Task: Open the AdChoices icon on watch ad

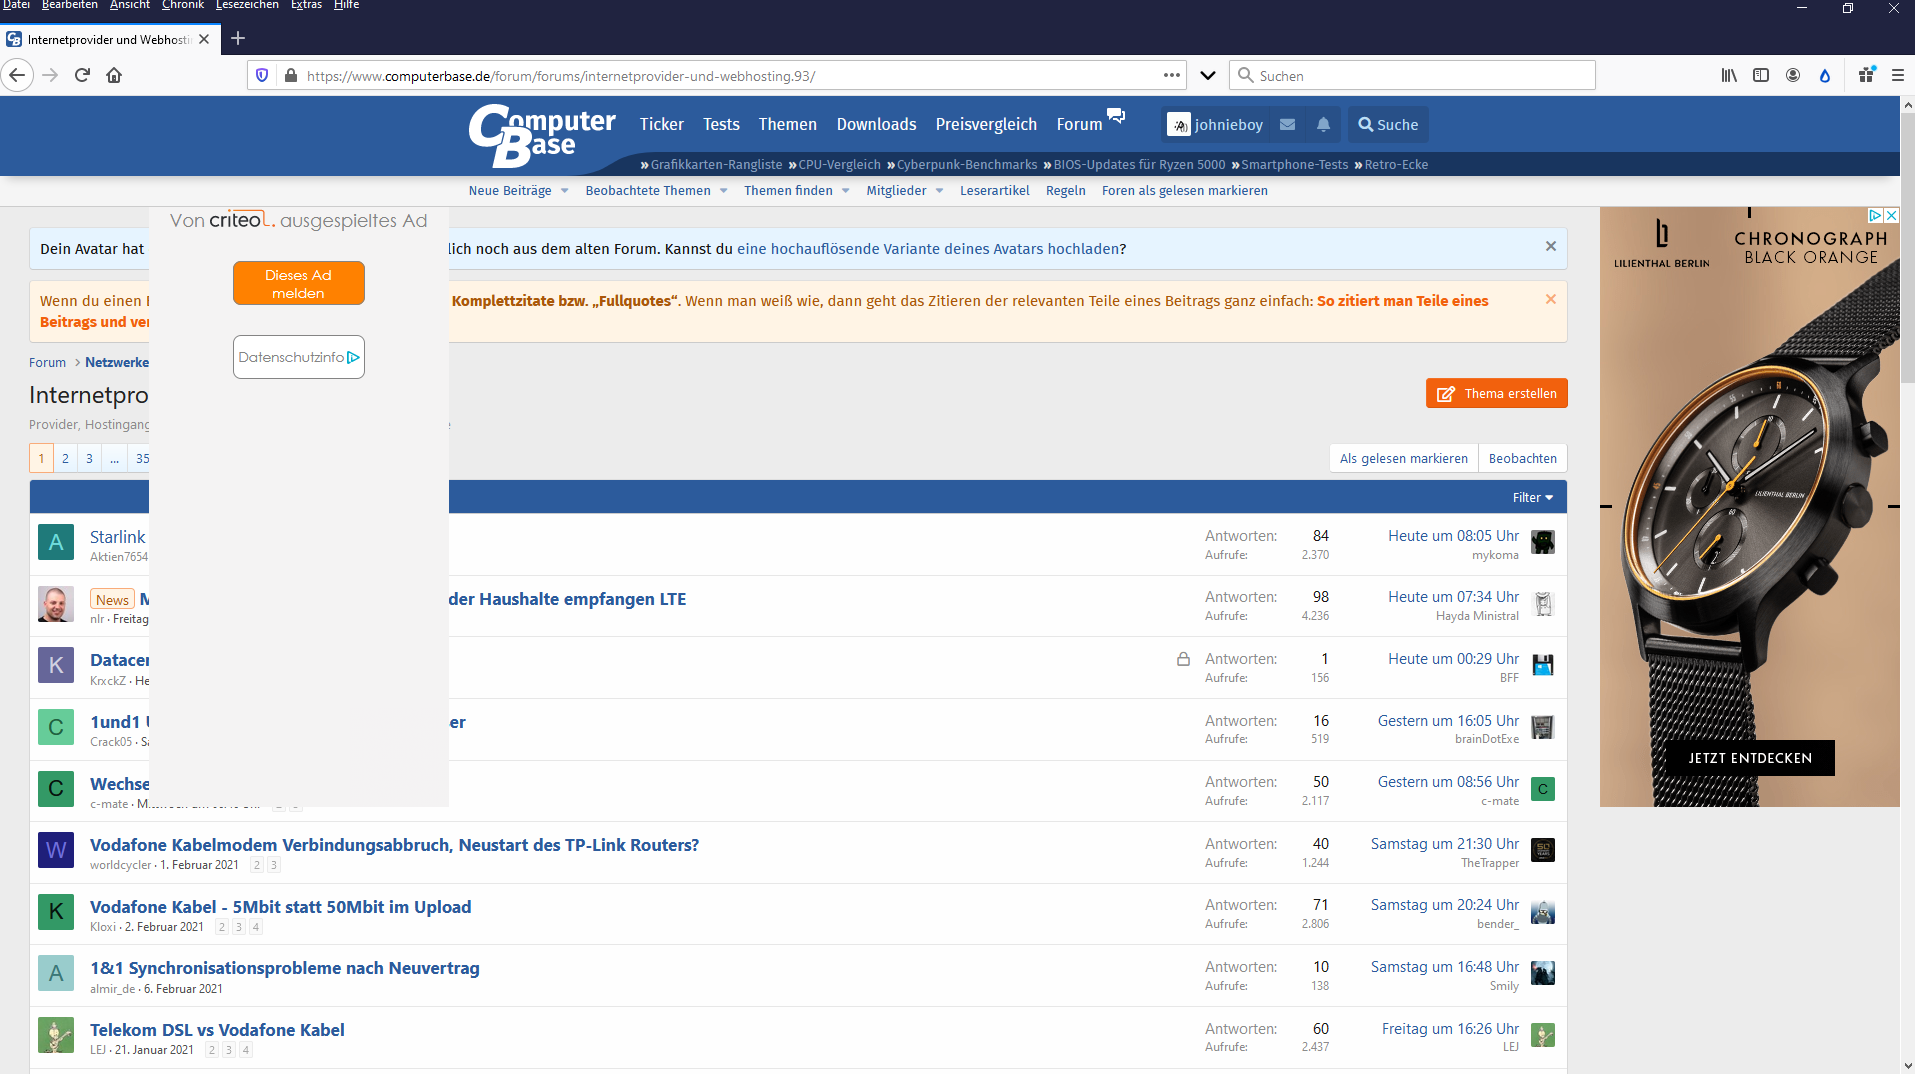Action: [1876, 215]
